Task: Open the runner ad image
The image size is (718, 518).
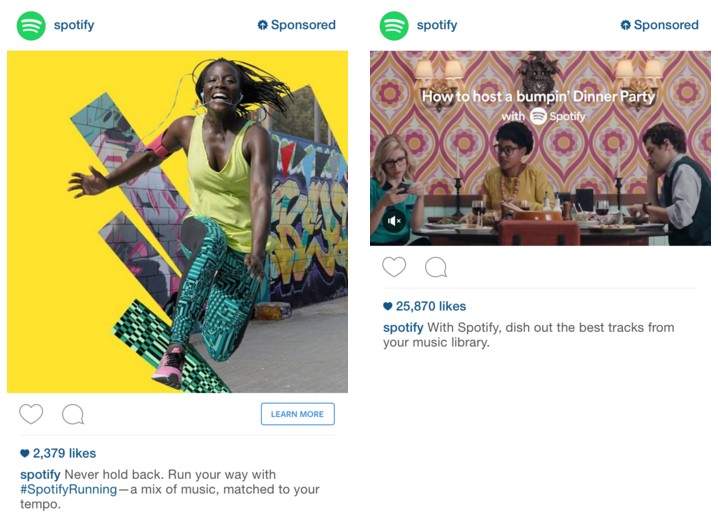Action: point(177,222)
